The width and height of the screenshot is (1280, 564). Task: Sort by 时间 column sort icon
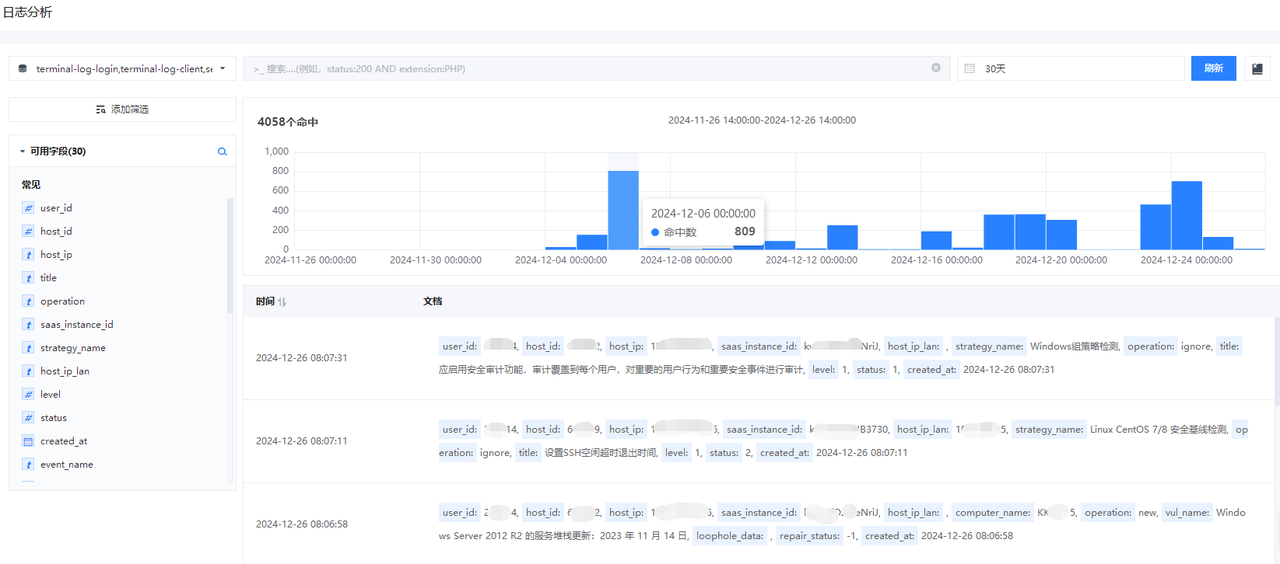282,301
